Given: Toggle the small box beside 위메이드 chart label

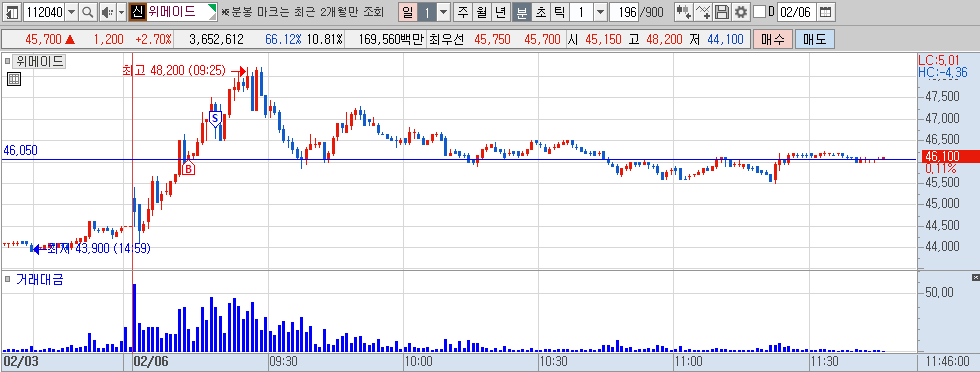Looking at the screenshot, I should 8,61.
